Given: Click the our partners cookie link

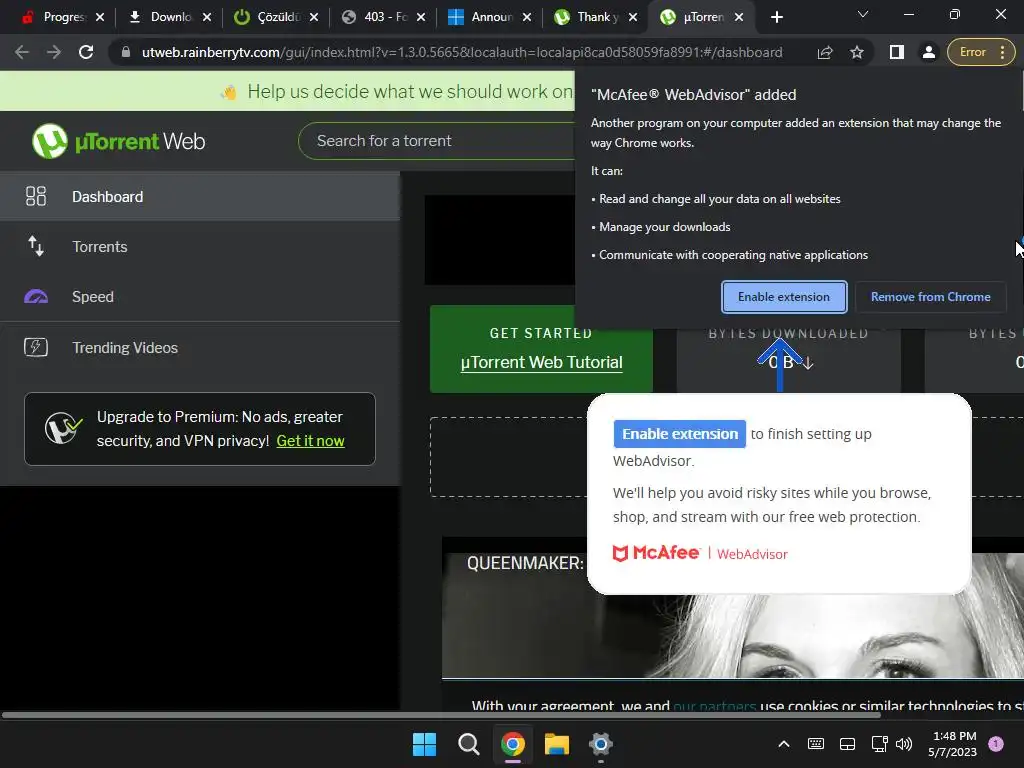Looking at the screenshot, I should (714, 706).
